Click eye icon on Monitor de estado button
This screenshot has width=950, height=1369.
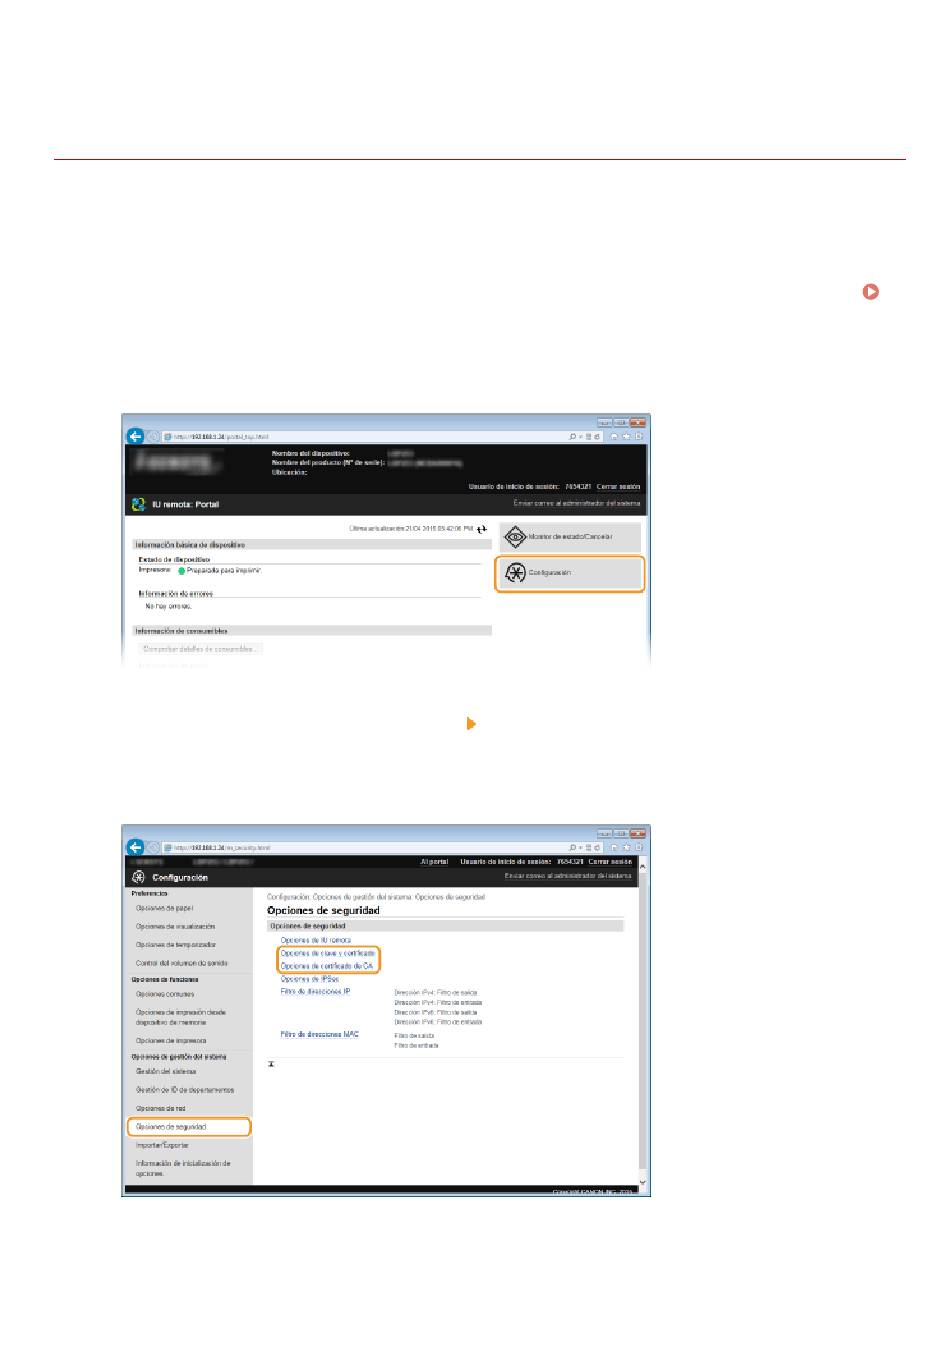point(515,537)
